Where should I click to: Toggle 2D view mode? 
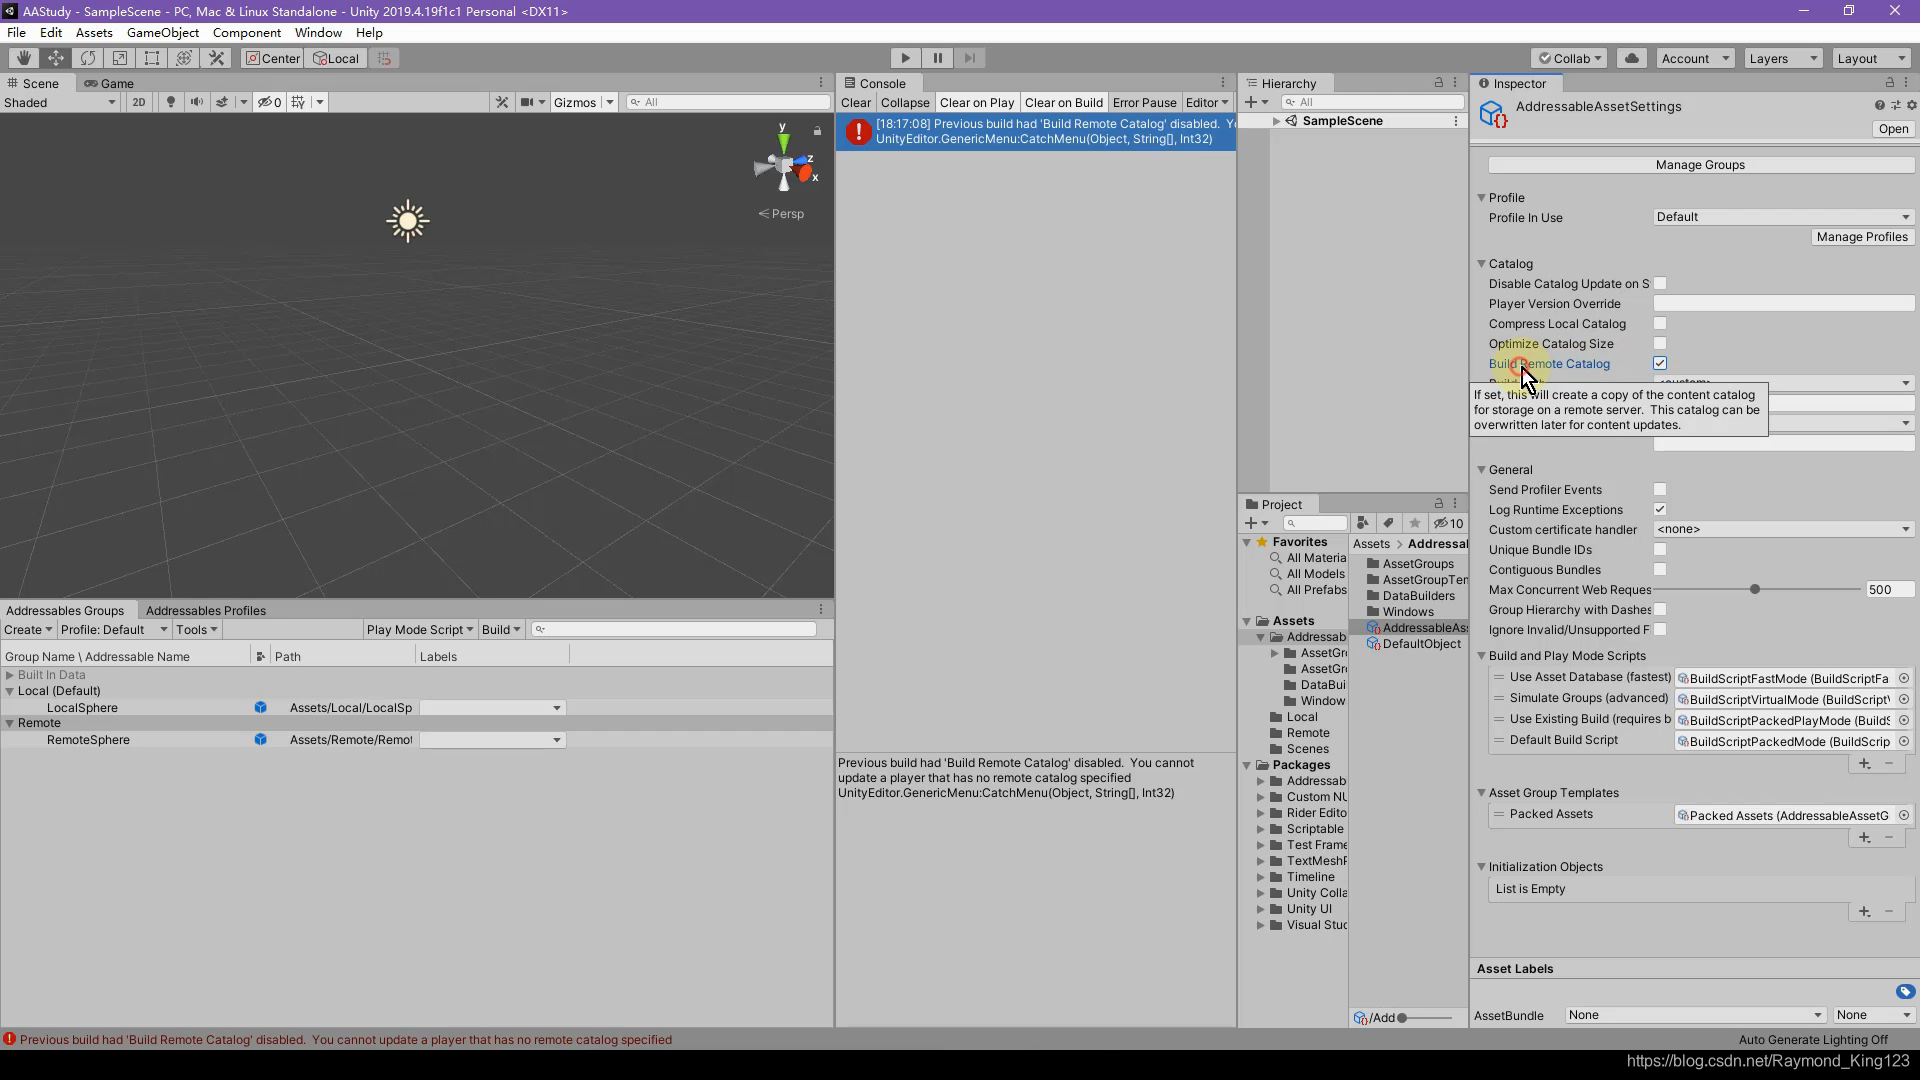tap(139, 102)
